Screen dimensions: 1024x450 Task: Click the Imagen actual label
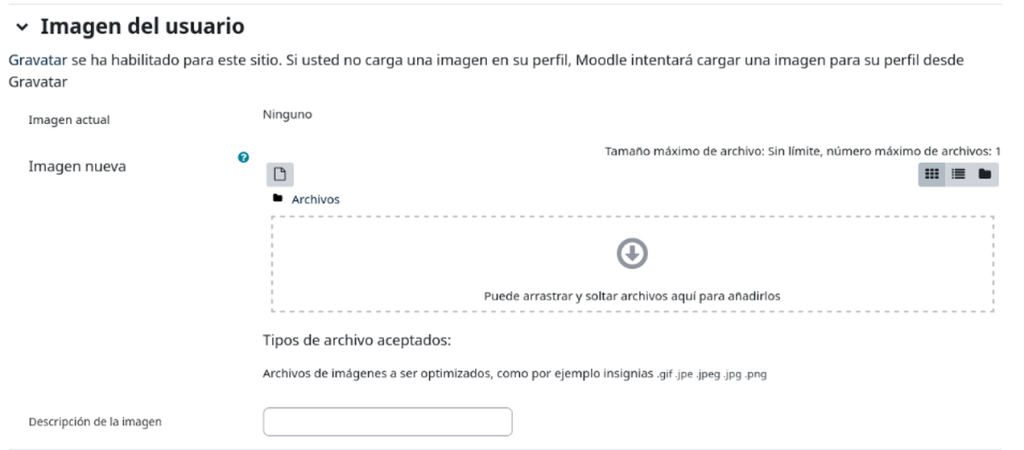point(69,120)
